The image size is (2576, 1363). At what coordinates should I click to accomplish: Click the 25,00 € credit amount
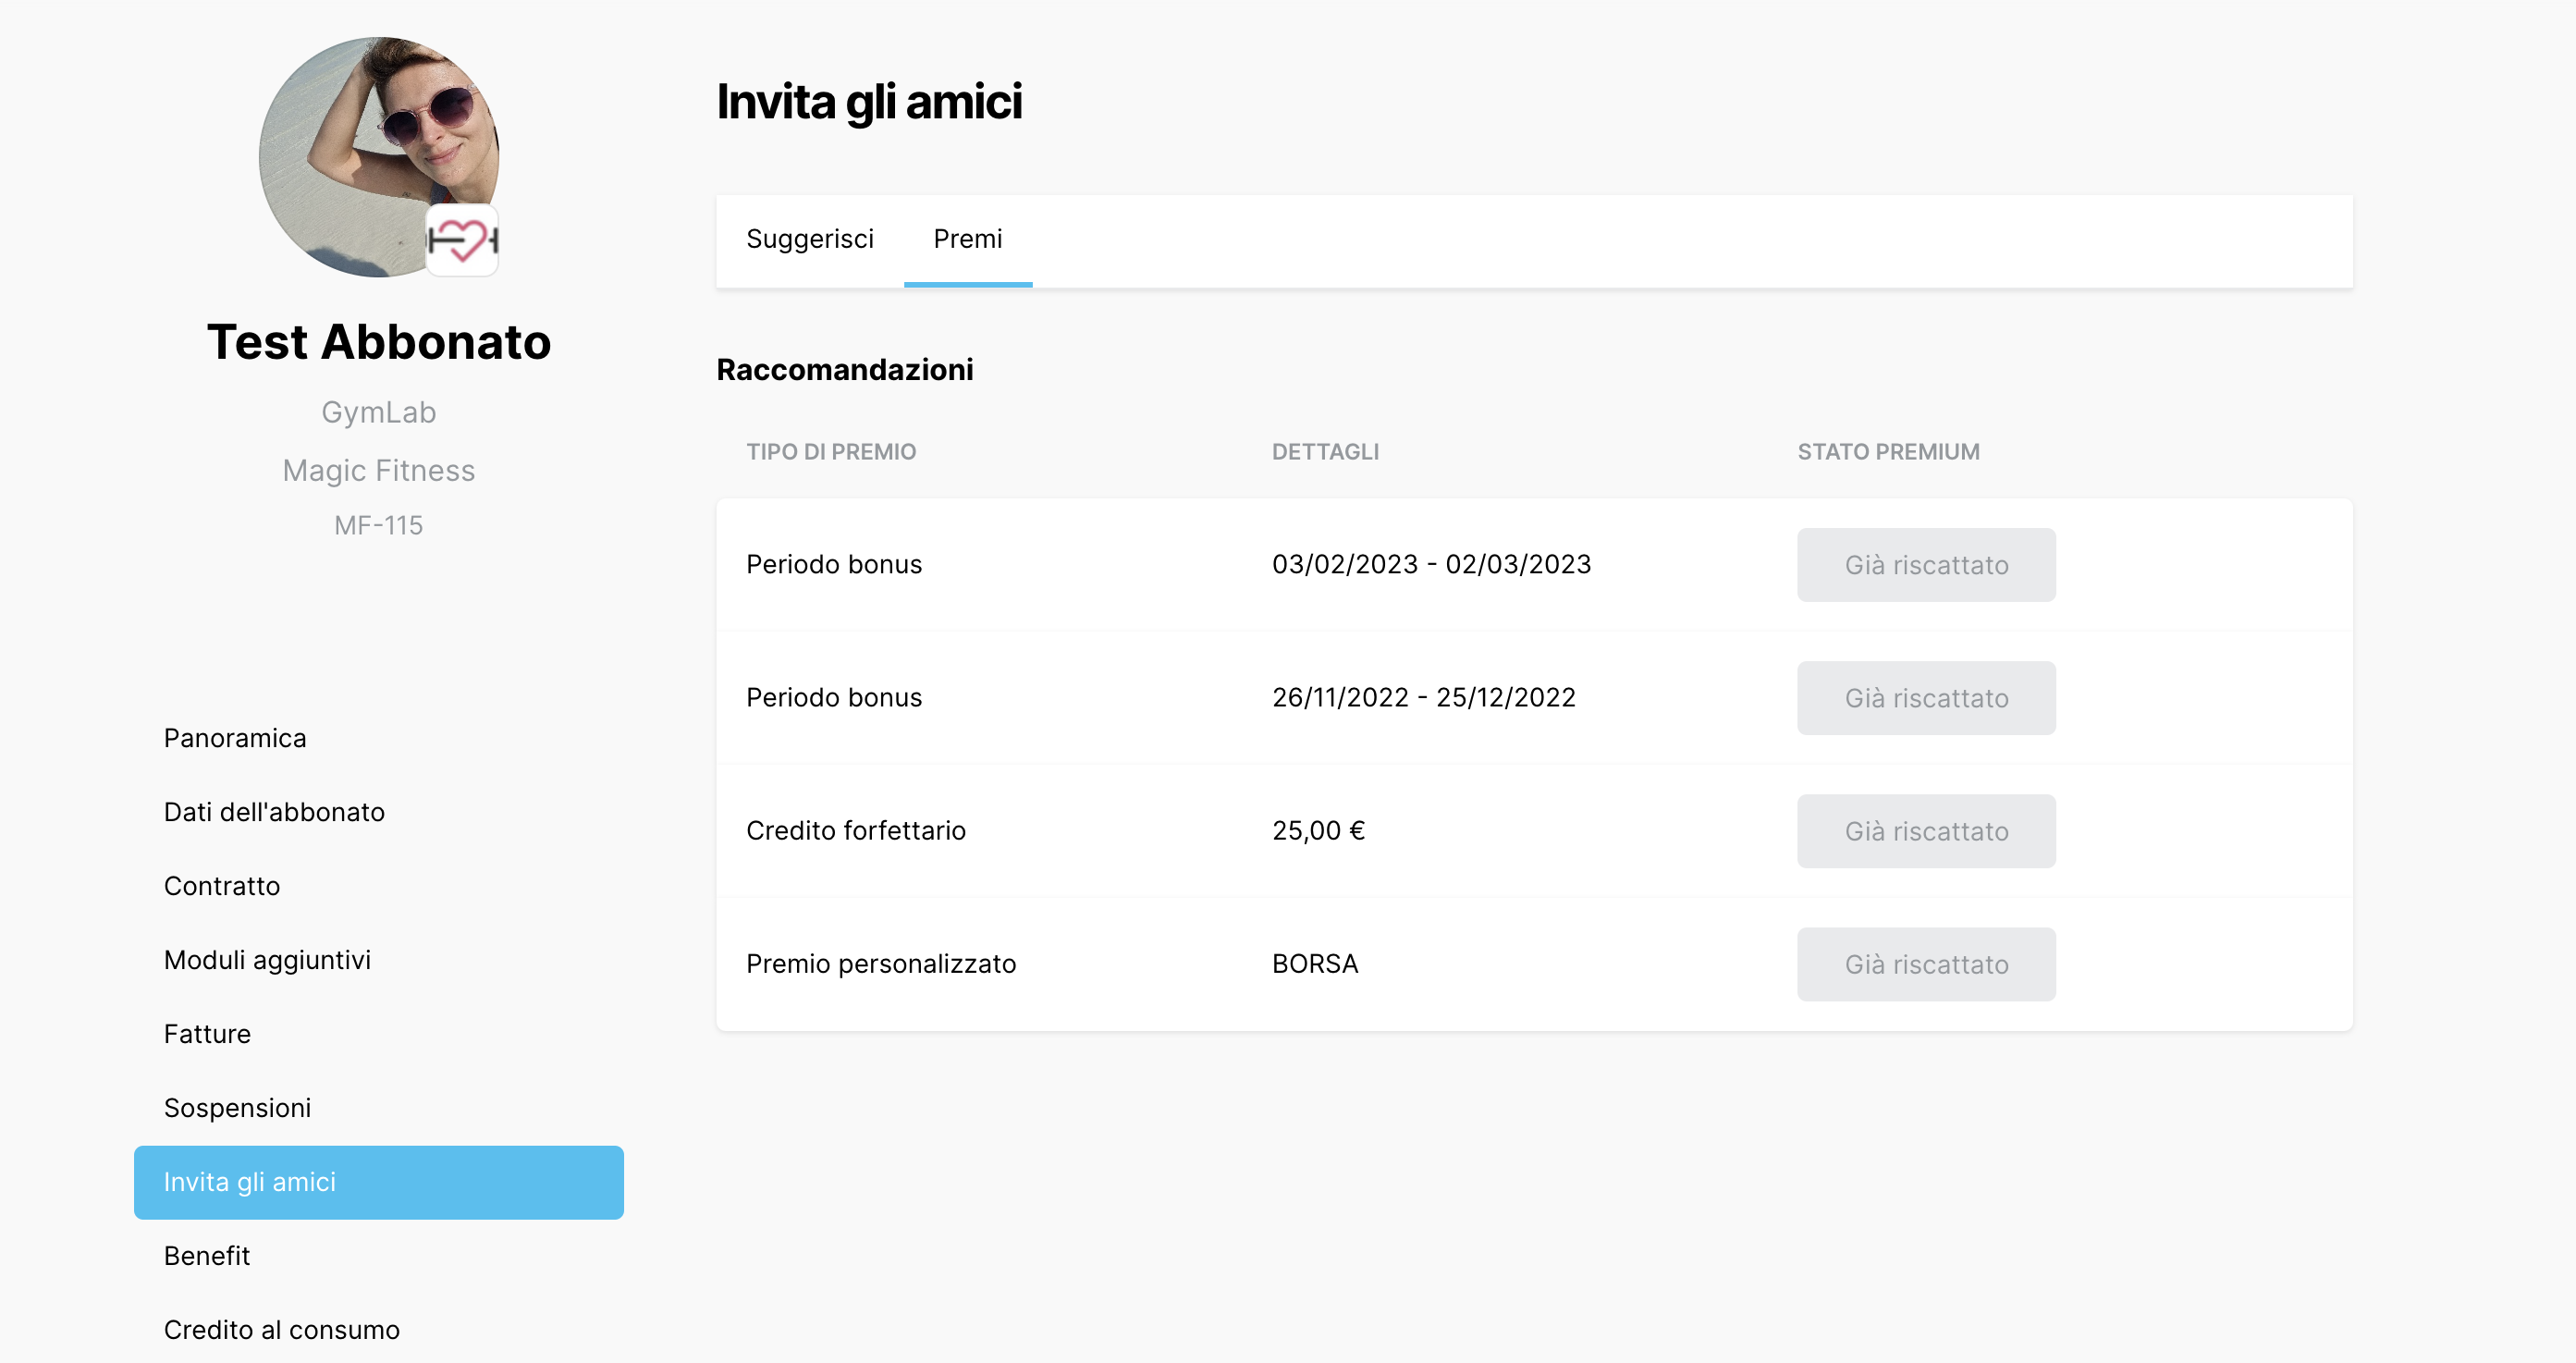(1318, 830)
